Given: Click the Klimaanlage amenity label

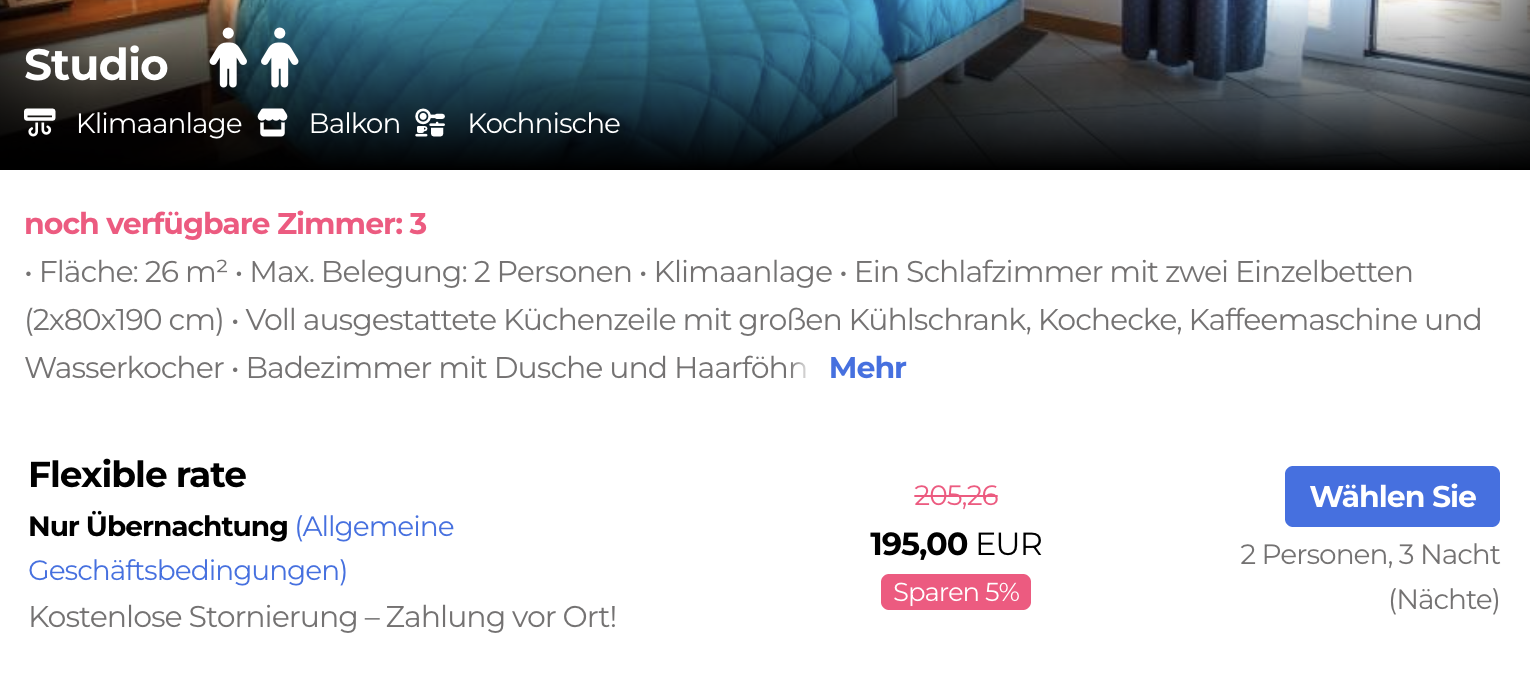Looking at the screenshot, I should (x=159, y=124).
